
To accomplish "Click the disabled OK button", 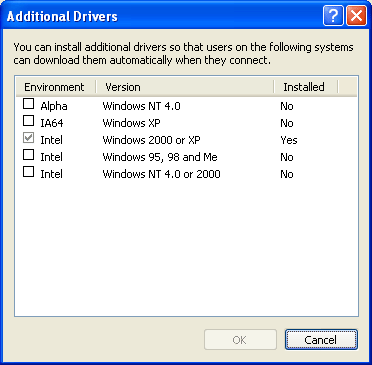I will point(240,340).
